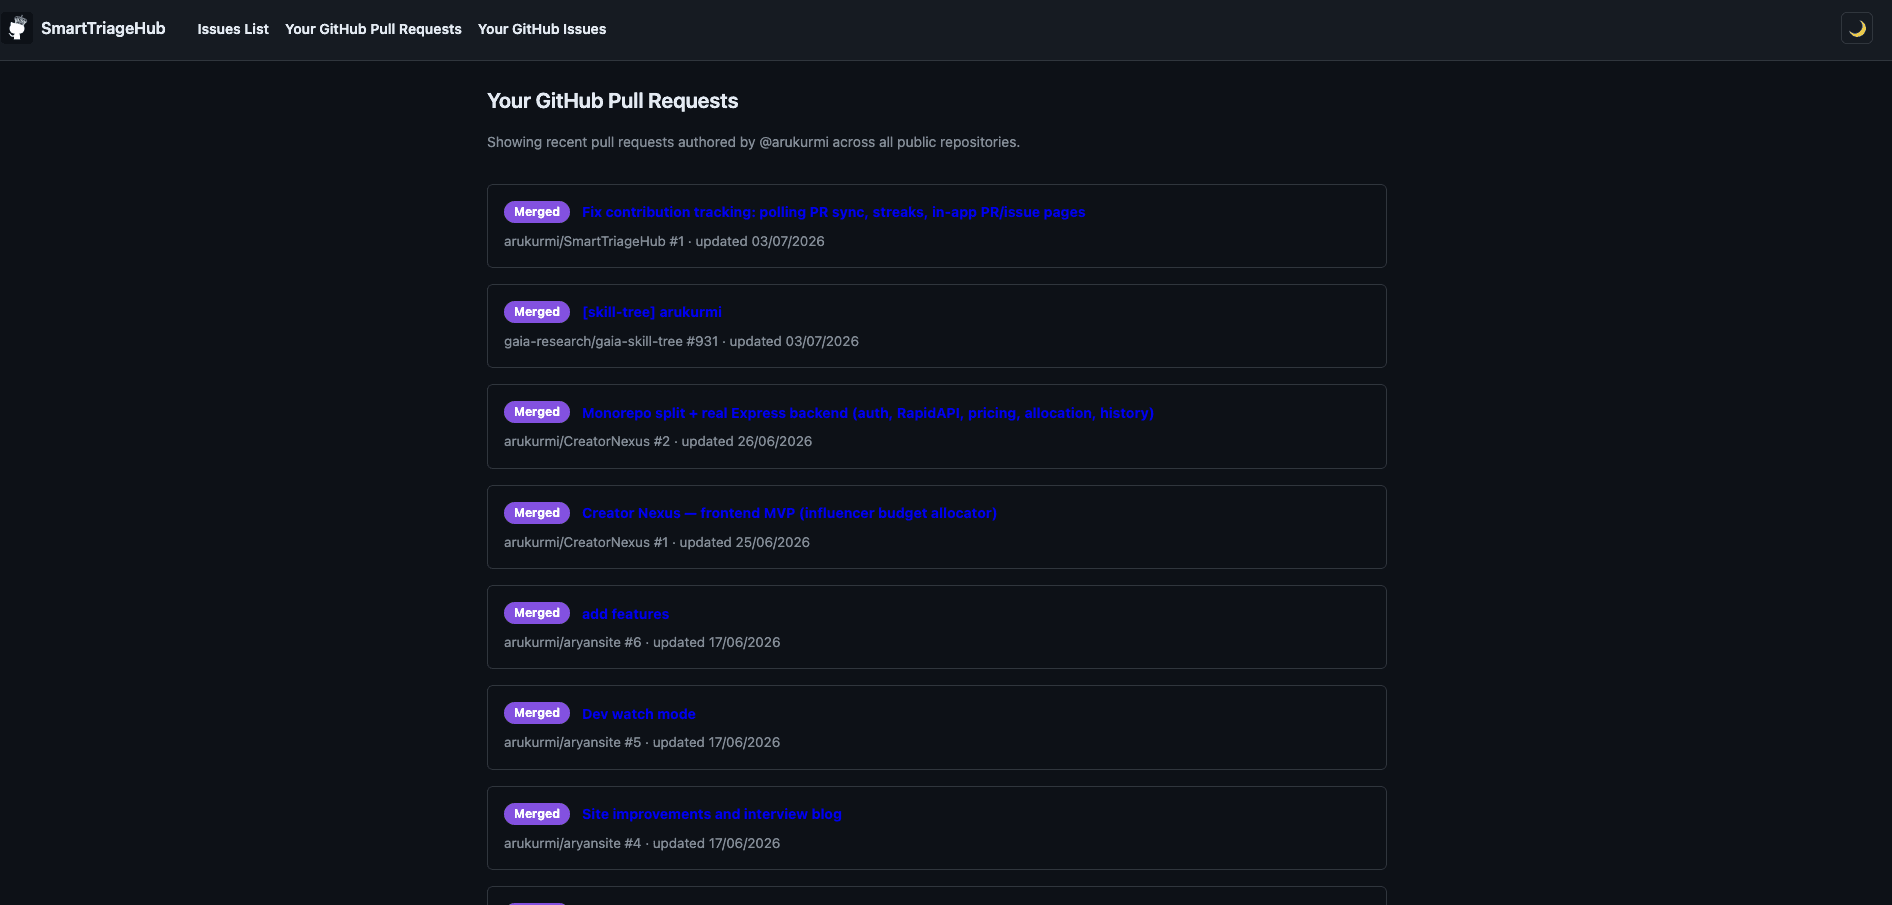Click Merged badge on Dev watch mode PR
Screen dimensions: 1892x905
[537, 713]
